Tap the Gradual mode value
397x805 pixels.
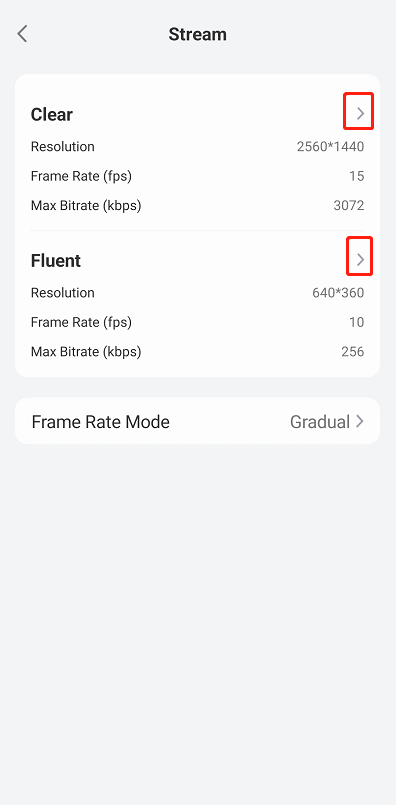[320, 422]
